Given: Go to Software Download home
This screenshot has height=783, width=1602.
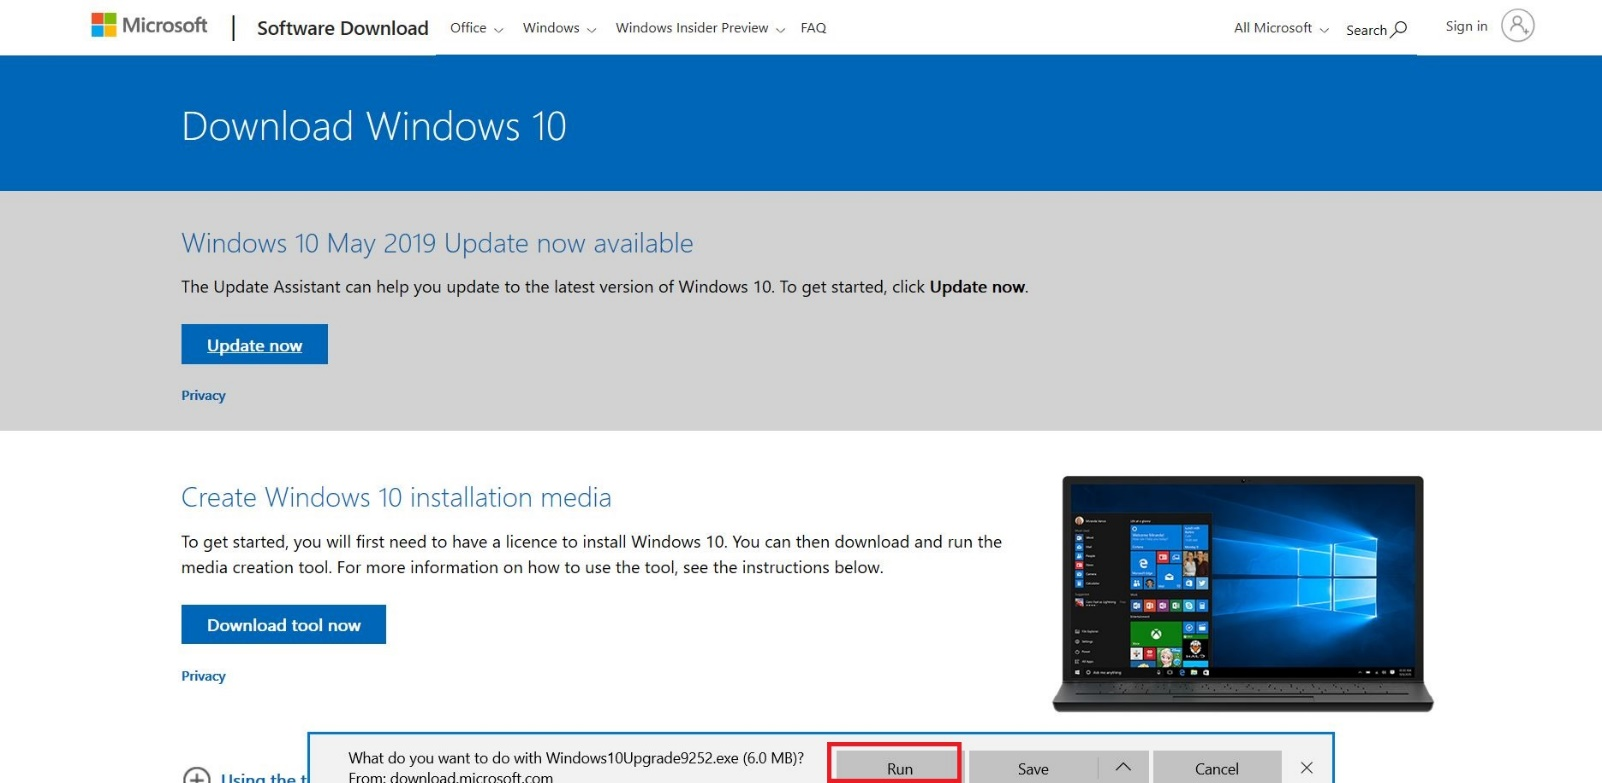Looking at the screenshot, I should (342, 28).
